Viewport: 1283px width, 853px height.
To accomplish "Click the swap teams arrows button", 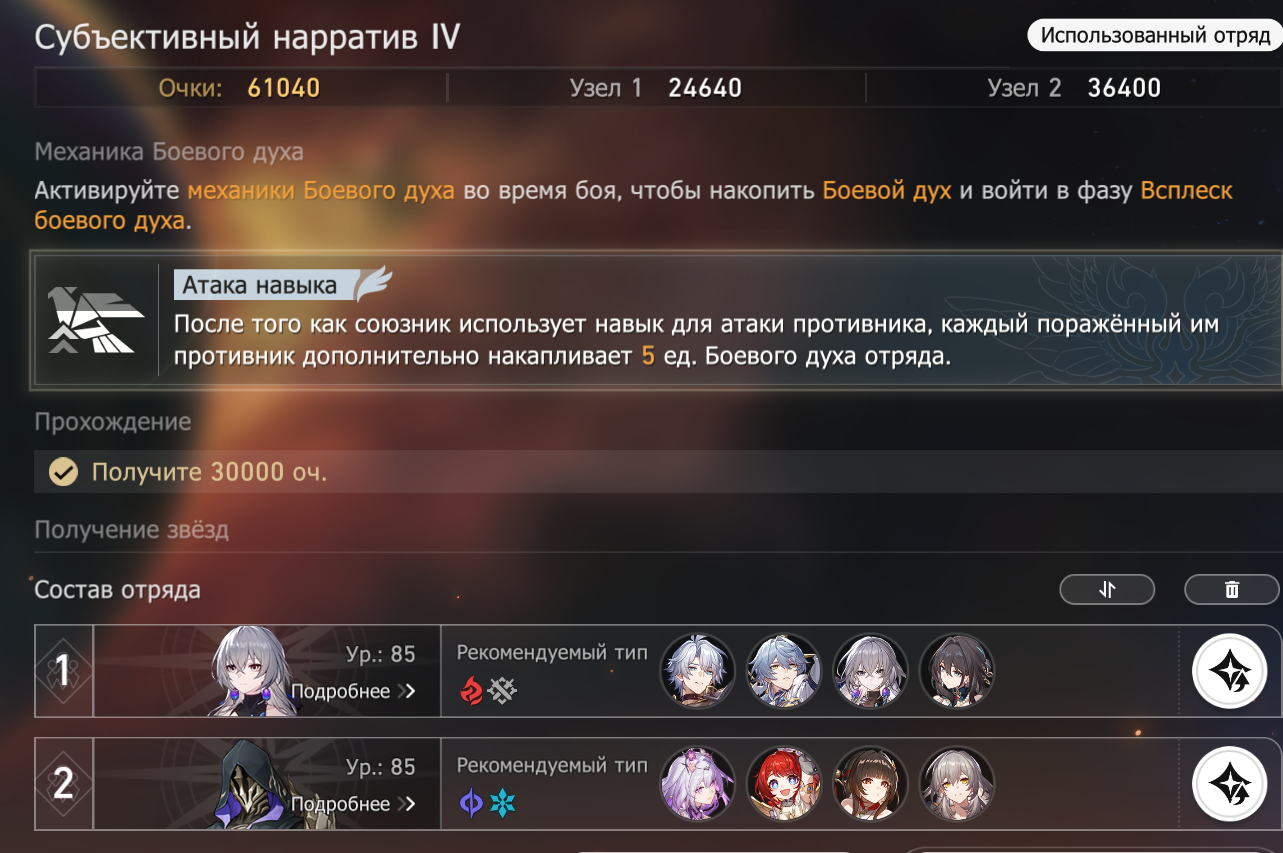I will pos(1107,590).
